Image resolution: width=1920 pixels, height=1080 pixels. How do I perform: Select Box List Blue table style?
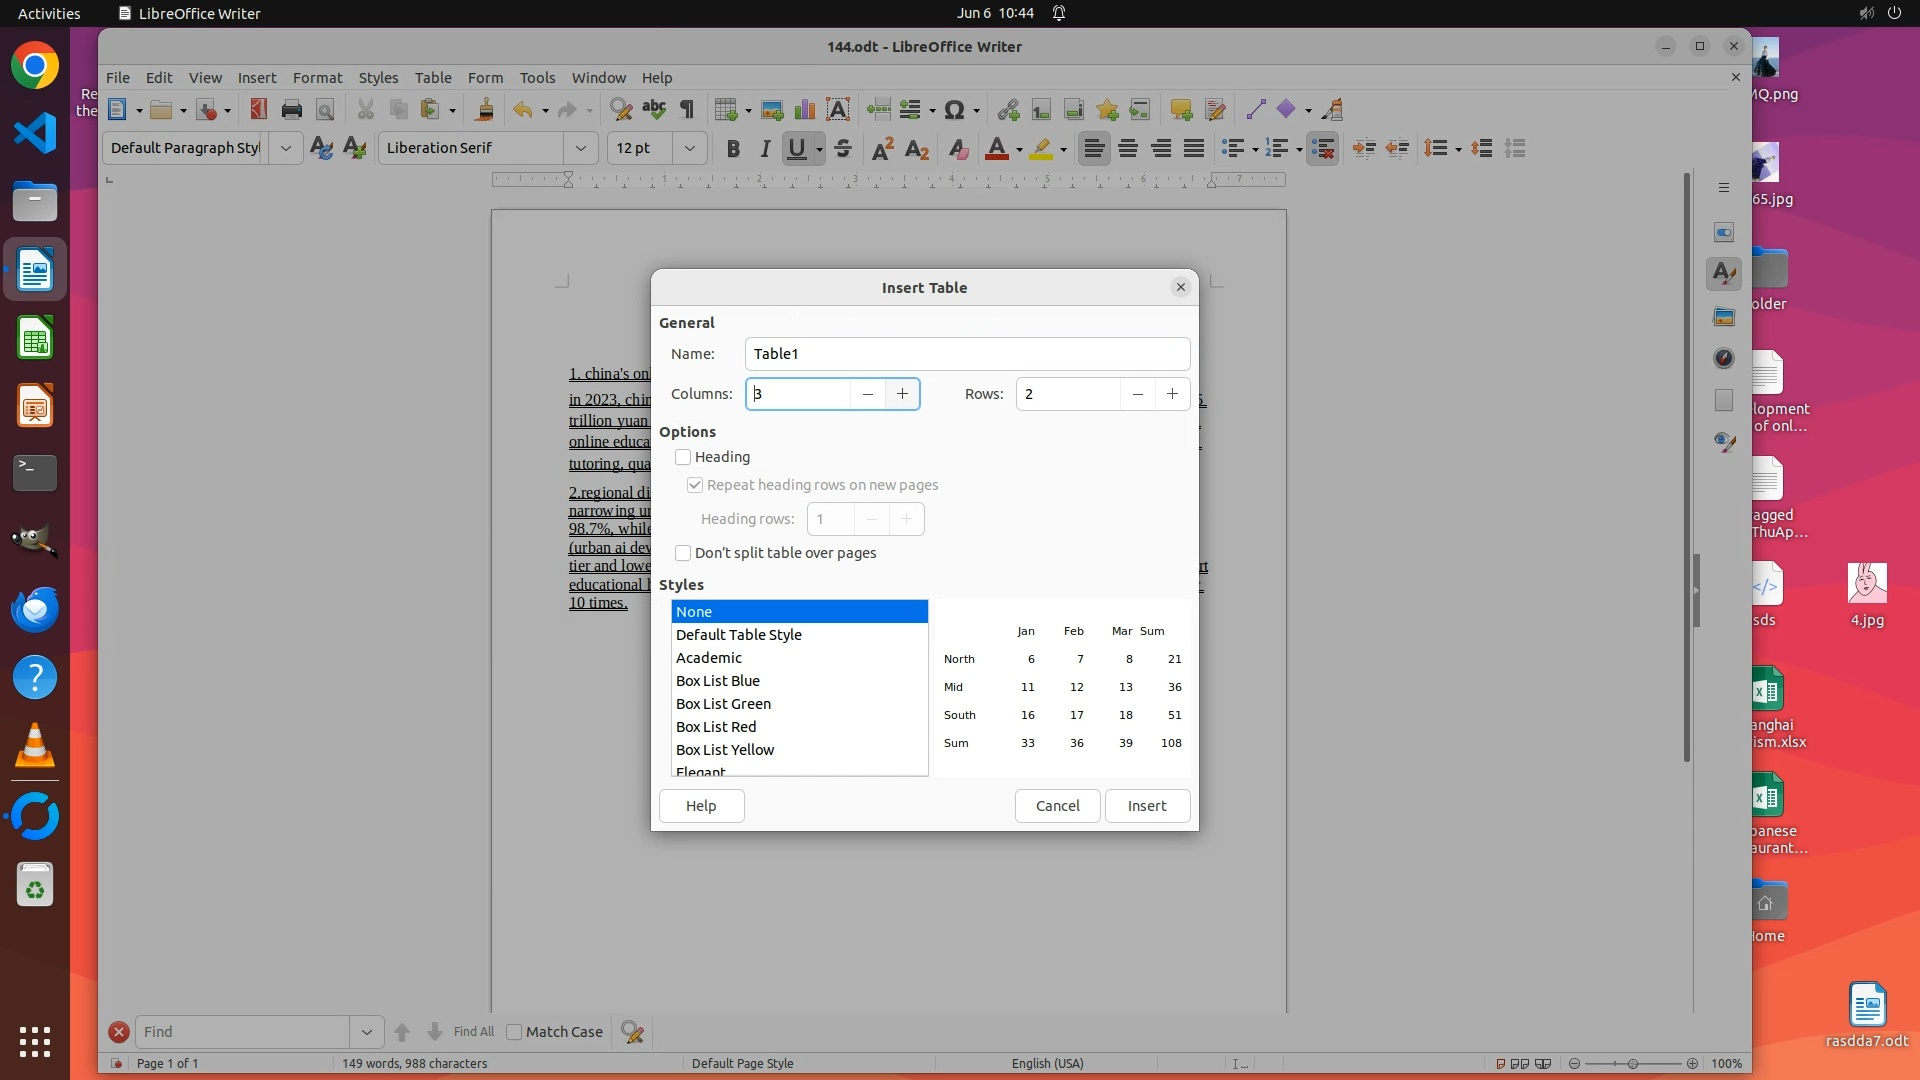tap(718, 681)
